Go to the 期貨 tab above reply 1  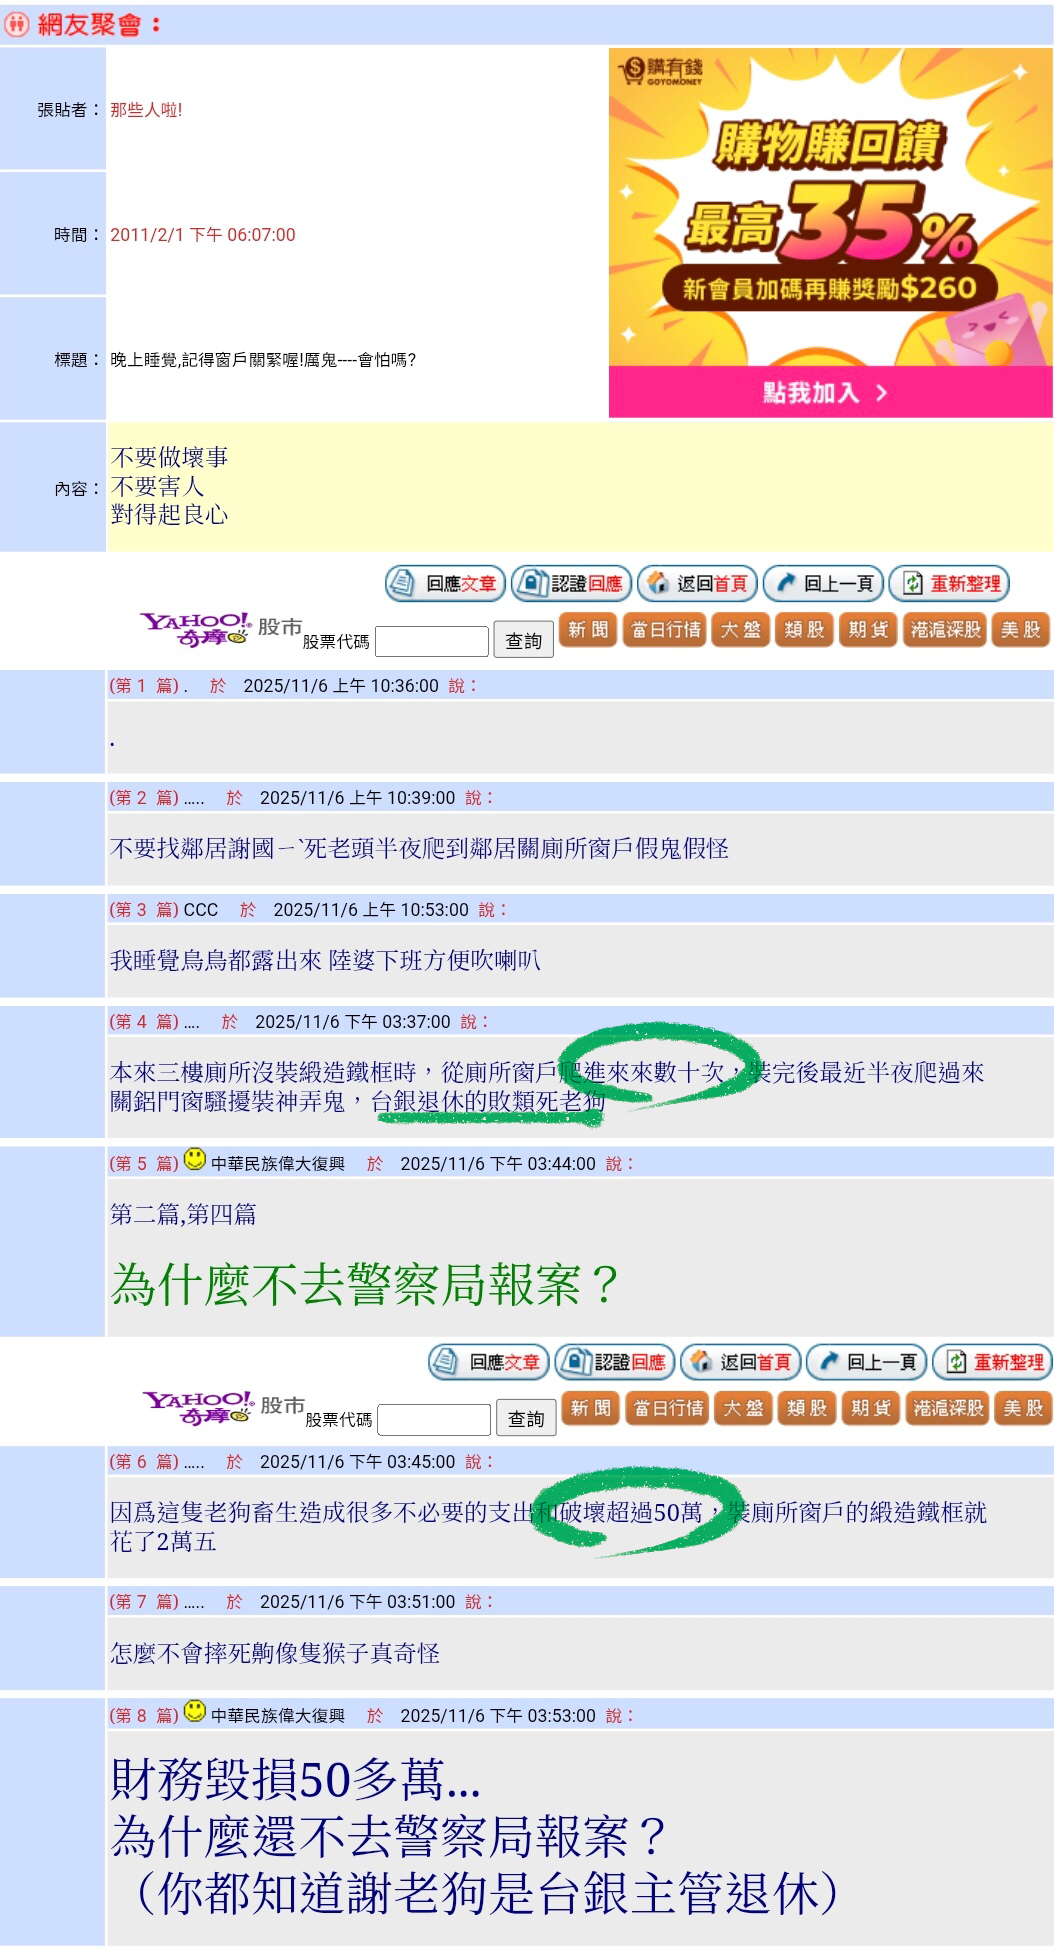[x=868, y=630]
